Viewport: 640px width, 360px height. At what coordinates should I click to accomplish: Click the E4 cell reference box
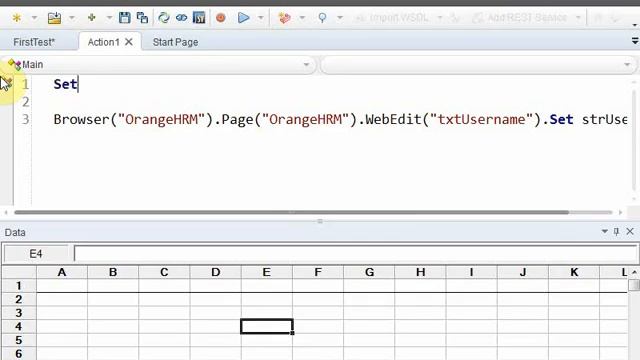[36, 254]
